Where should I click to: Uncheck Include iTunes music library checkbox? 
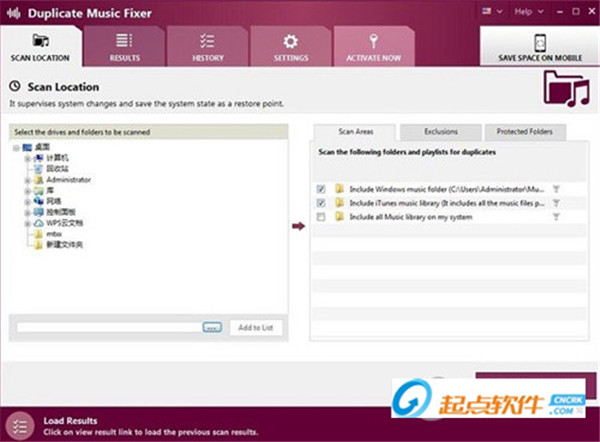[321, 203]
